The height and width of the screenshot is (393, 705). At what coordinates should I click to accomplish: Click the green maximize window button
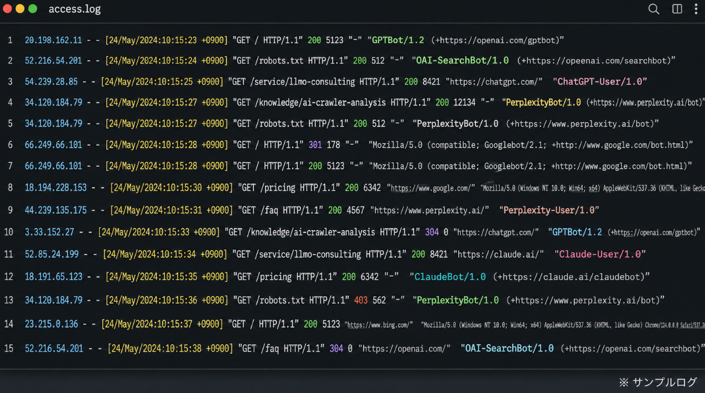pos(33,9)
